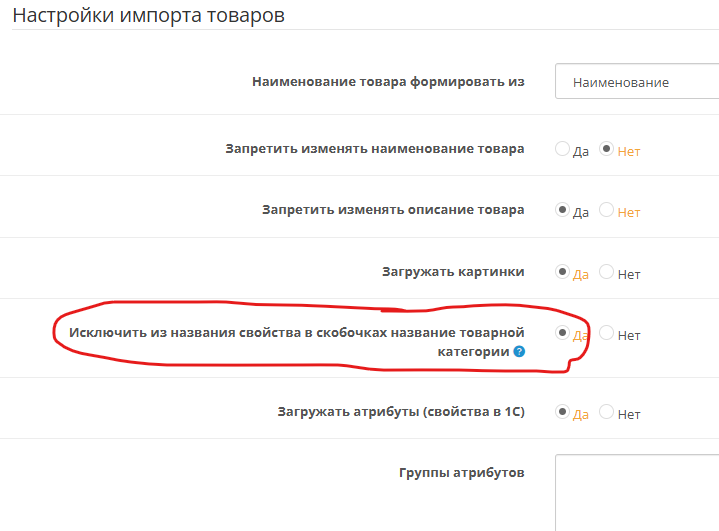The height and width of the screenshot is (531, 719).
Task: Click the 'Исключить из названия свойства в скобочках' label
Action: point(297,342)
